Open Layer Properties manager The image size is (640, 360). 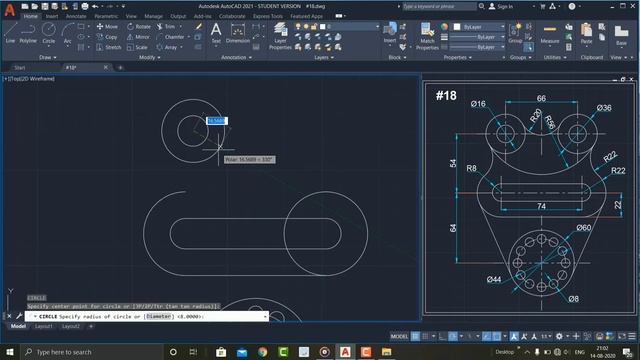280,36
